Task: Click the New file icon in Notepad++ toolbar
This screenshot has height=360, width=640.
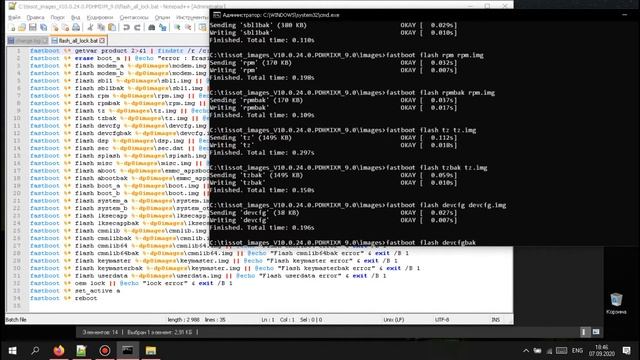Action: coord(12,27)
